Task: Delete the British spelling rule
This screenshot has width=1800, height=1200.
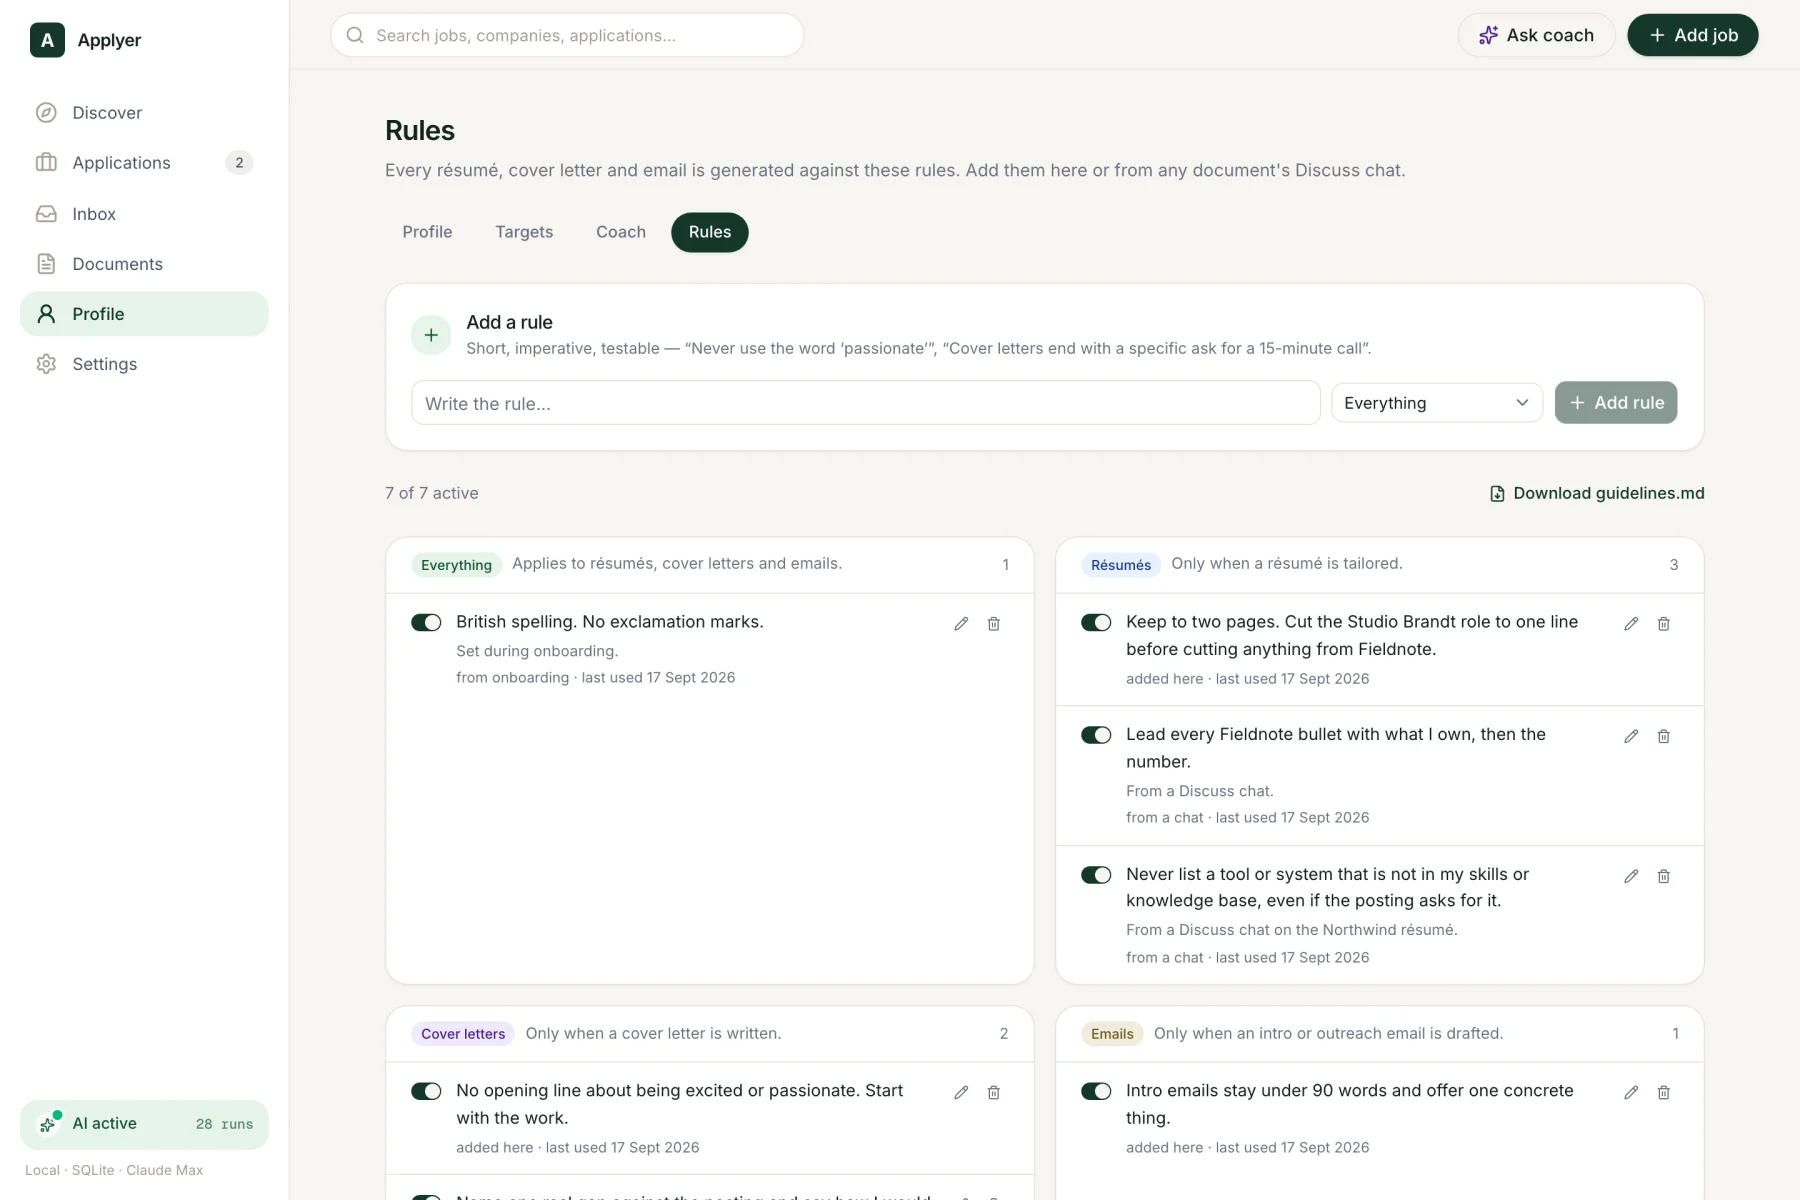Action: point(994,624)
